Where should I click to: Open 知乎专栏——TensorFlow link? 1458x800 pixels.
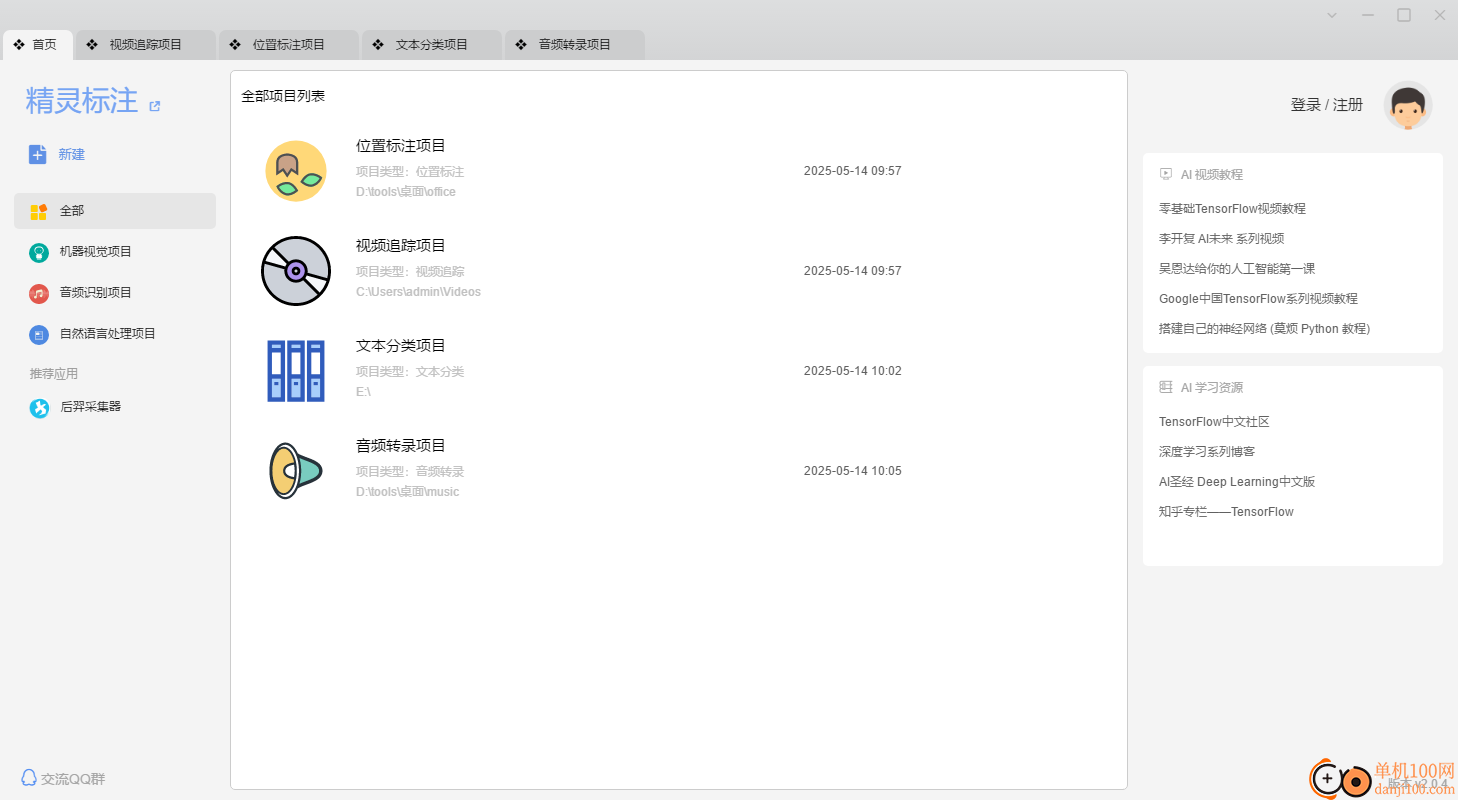coord(1226,512)
